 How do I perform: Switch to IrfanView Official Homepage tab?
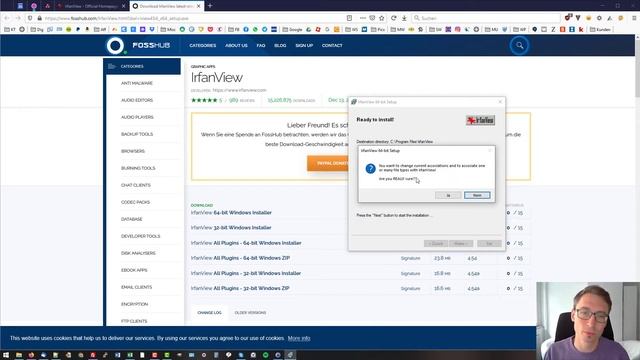pos(91,6)
